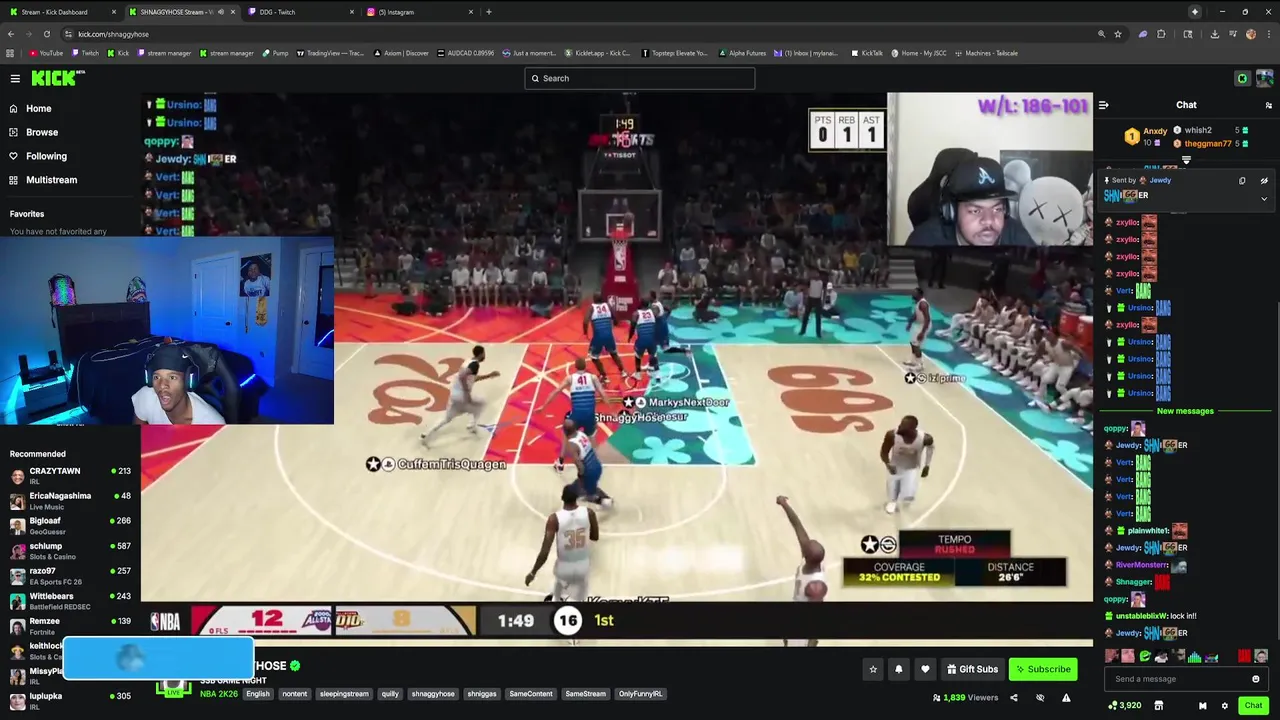This screenshot has width=1280, height=720.
Task: Open the chat moderator icon
Action: (x=1202, y=706)
